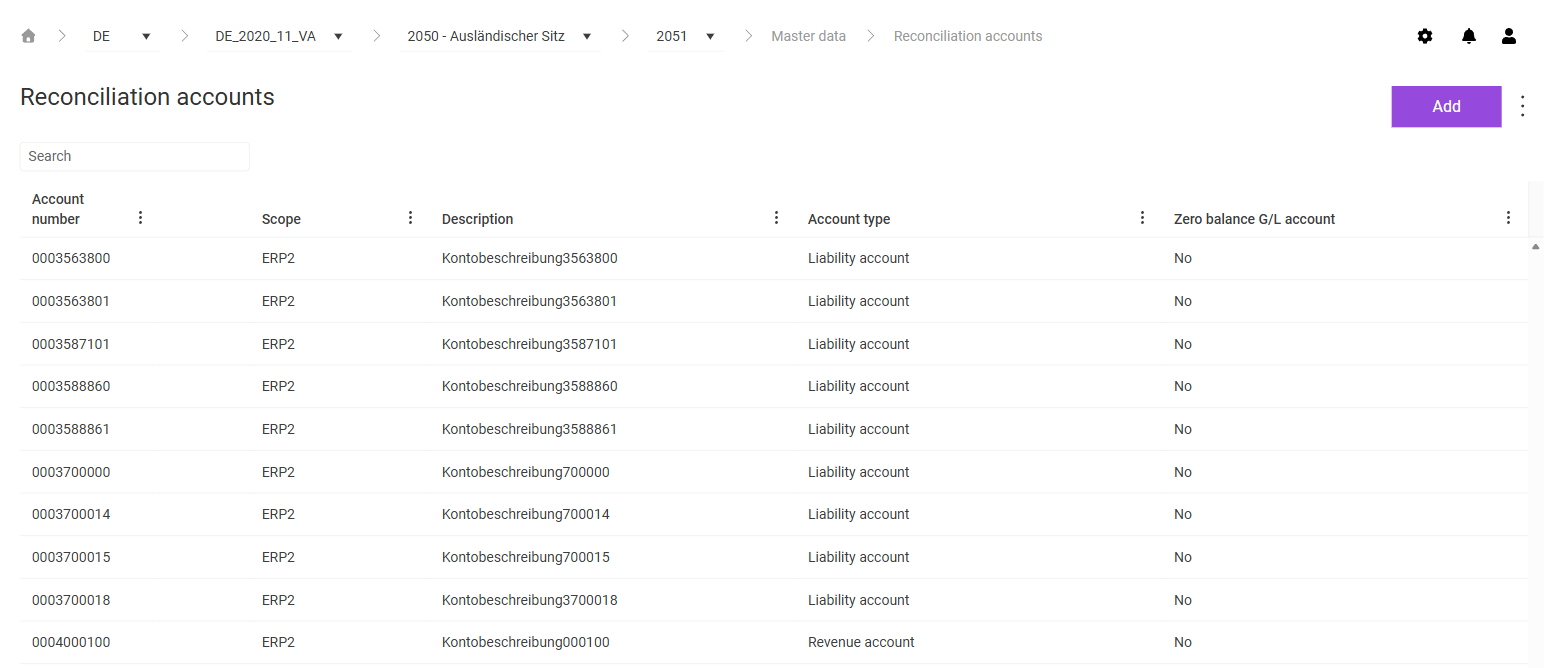This screenshot has width=1564, height=668.
Task: Focus the Search input field
Action: (135, 156)
